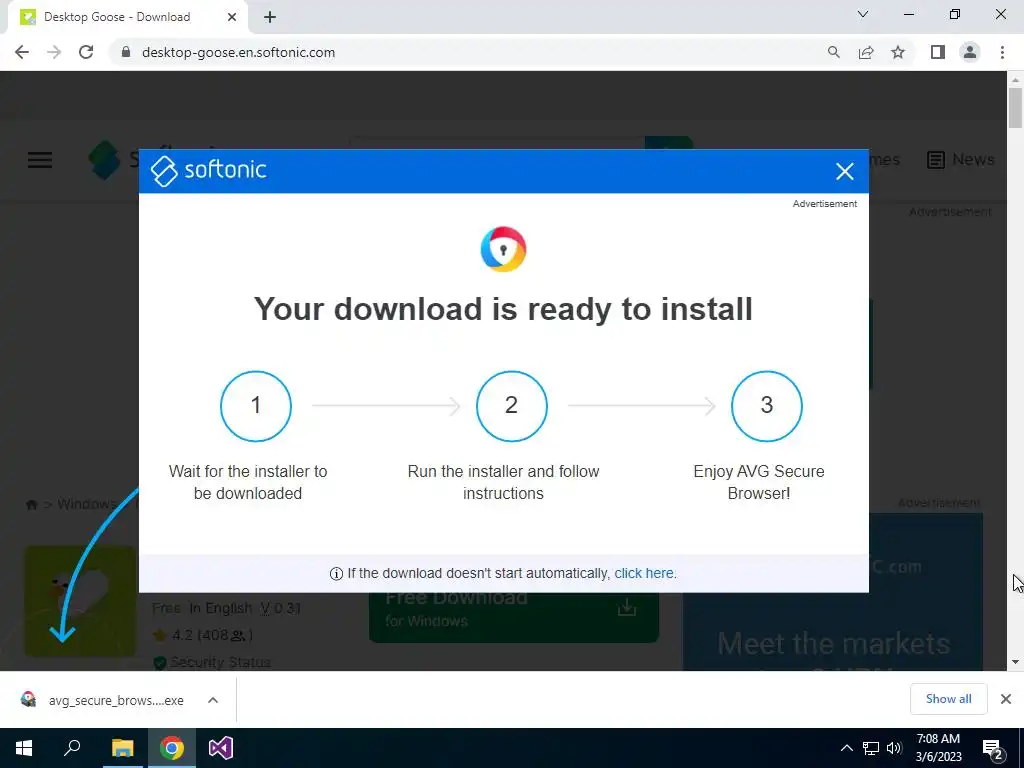Click the 4.2 rating on Desktop Goose page
The image size is (1024, 768).
pos(202,635)
